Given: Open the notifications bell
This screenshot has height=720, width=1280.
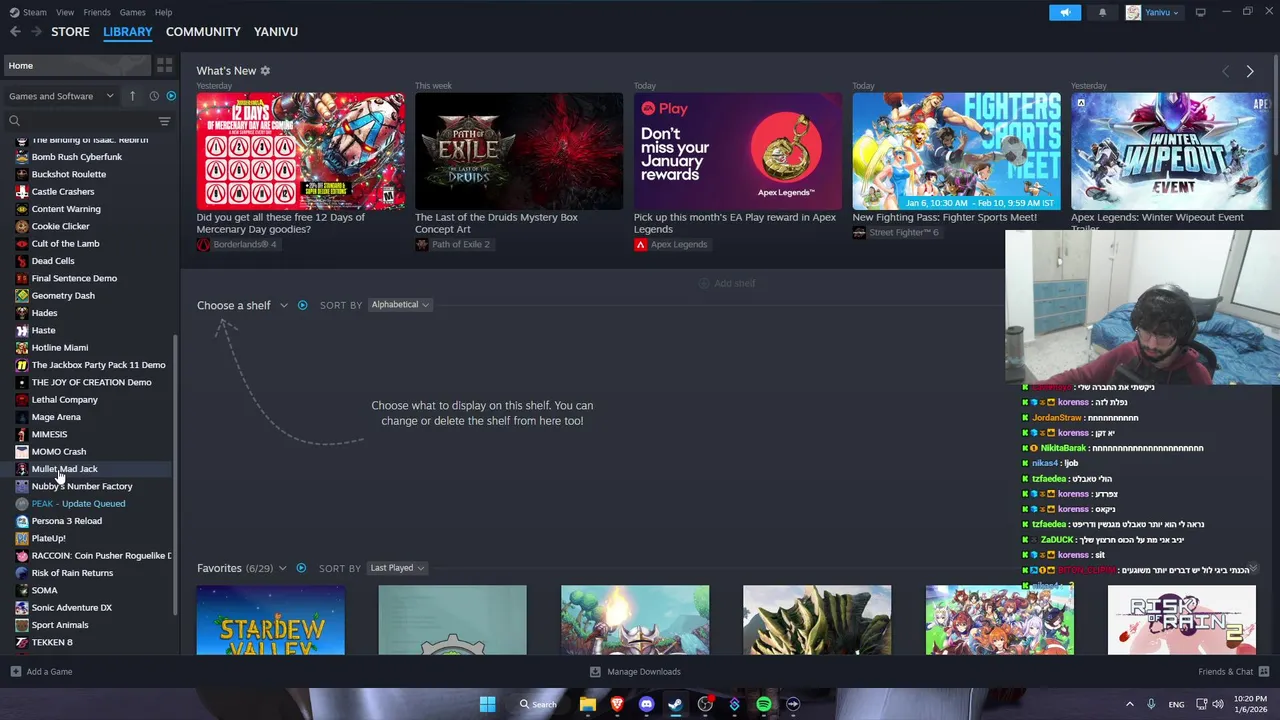Looking at the screenshot, I should tap(1102, 12).
